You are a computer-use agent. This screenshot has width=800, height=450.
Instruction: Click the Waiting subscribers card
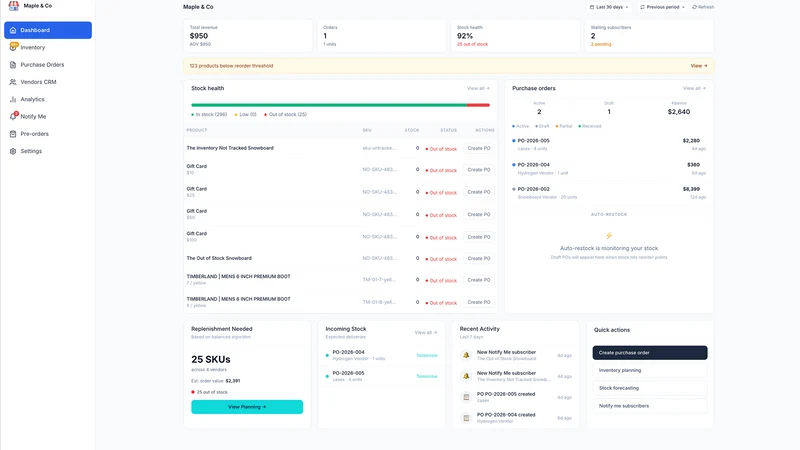649,36
